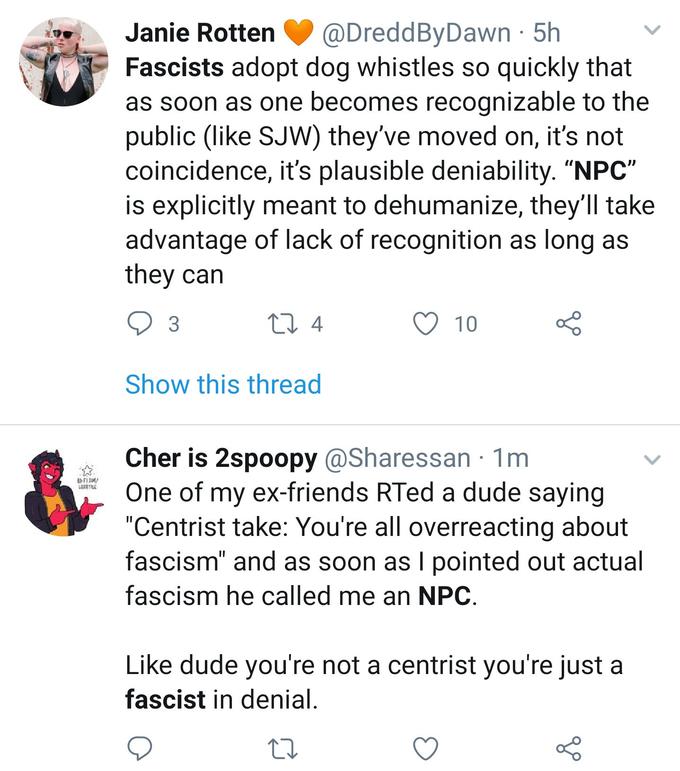Click the 5h timestamp on Janie's tweet

[x=547, y=33]
